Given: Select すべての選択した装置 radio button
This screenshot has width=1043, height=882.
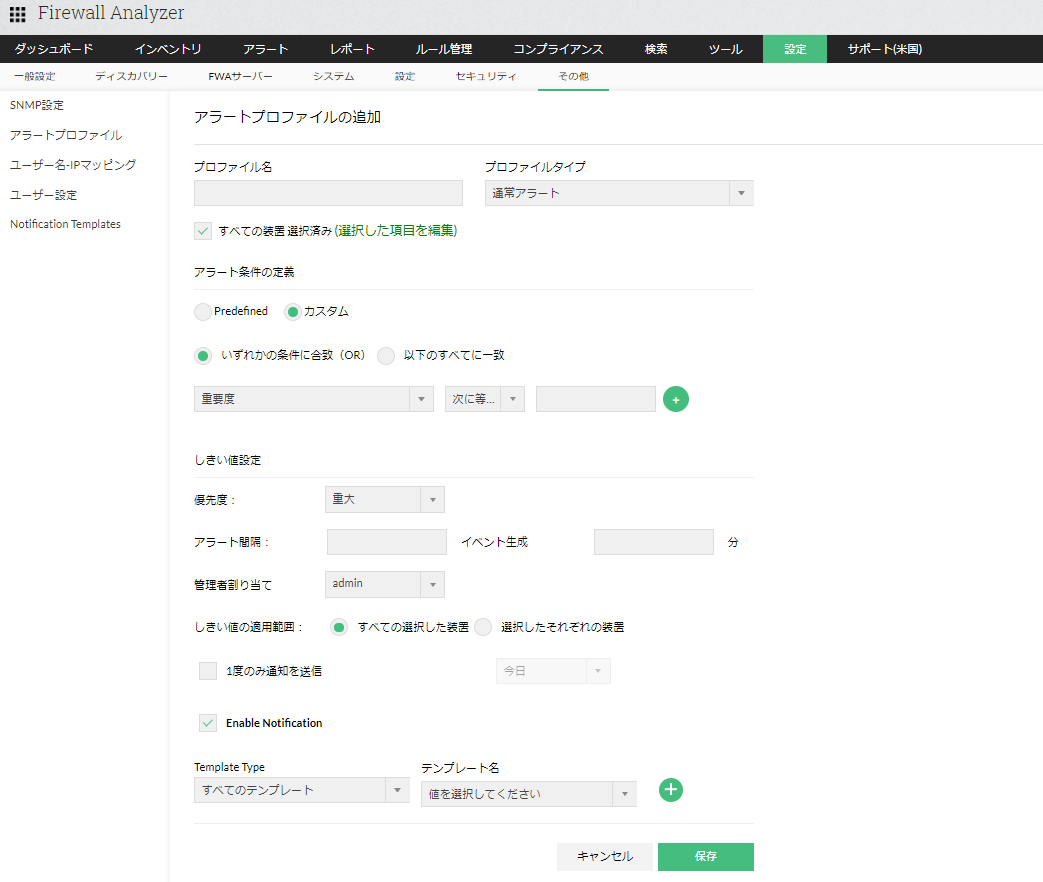Looking at the screenshot, I should pyautogui.click(x=339, y=627).
